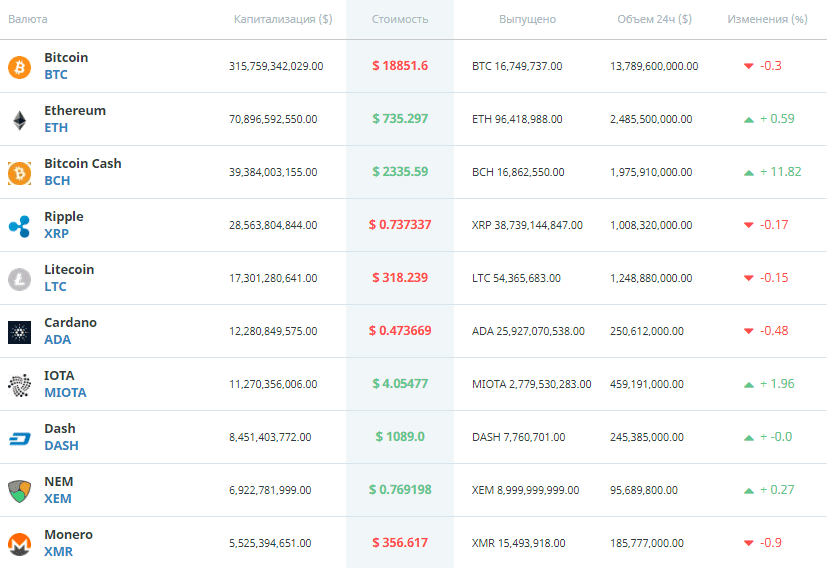Open the ETH ticker link
This screenshot has height=568, width=835.
pos(56,128)
